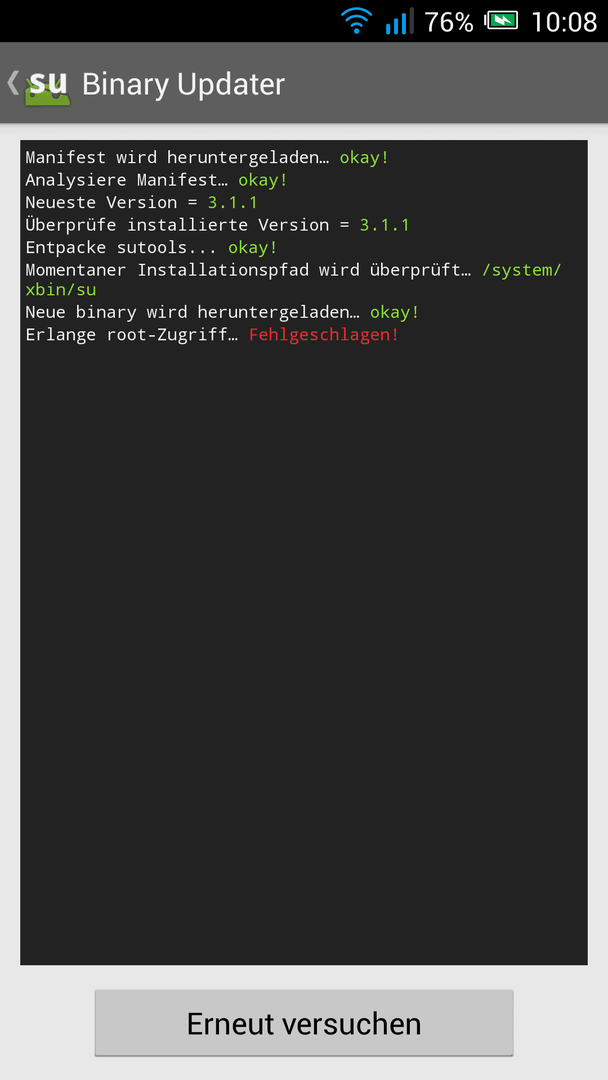
Task: Tap the Erlange root-Zugriff log text
Action: 132,335
